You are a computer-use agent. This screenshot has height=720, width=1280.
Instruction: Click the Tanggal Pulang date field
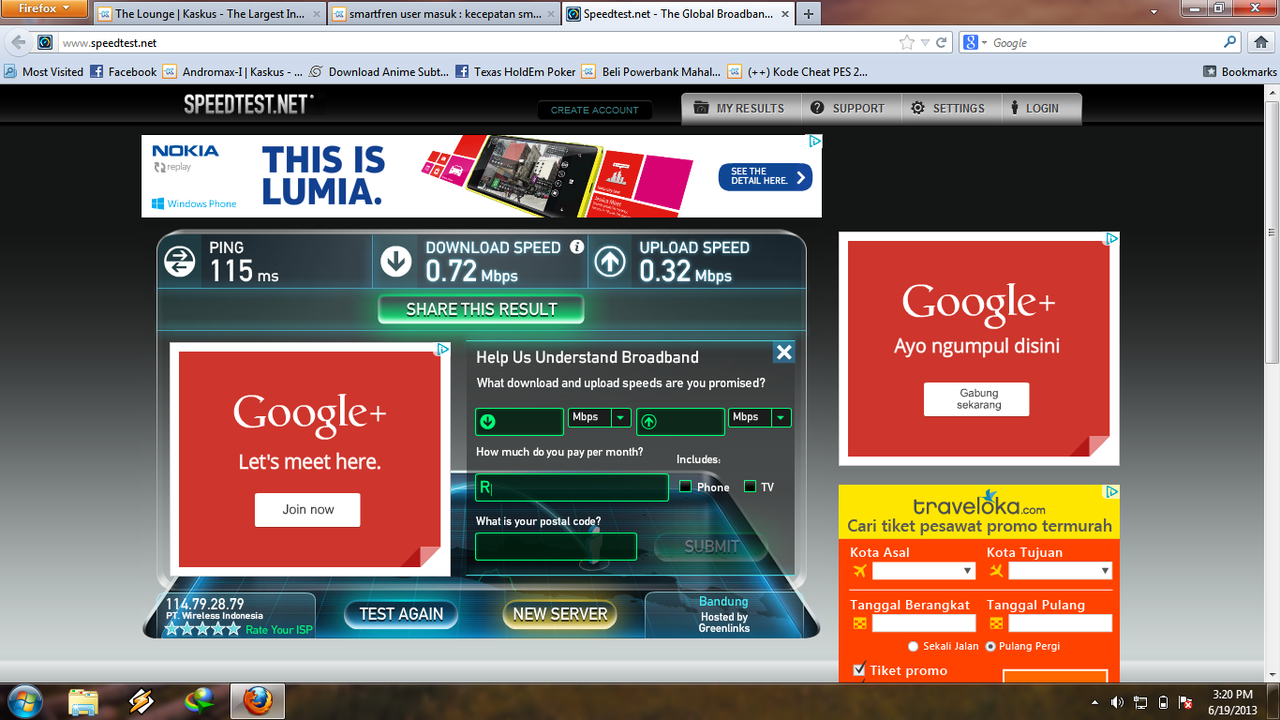[x=1060, y=623]
